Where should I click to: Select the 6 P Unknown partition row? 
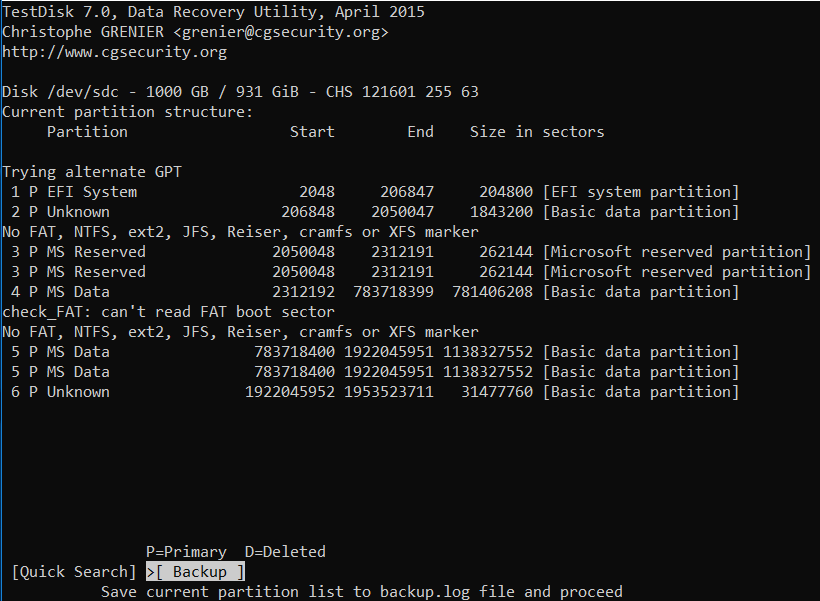374,392
